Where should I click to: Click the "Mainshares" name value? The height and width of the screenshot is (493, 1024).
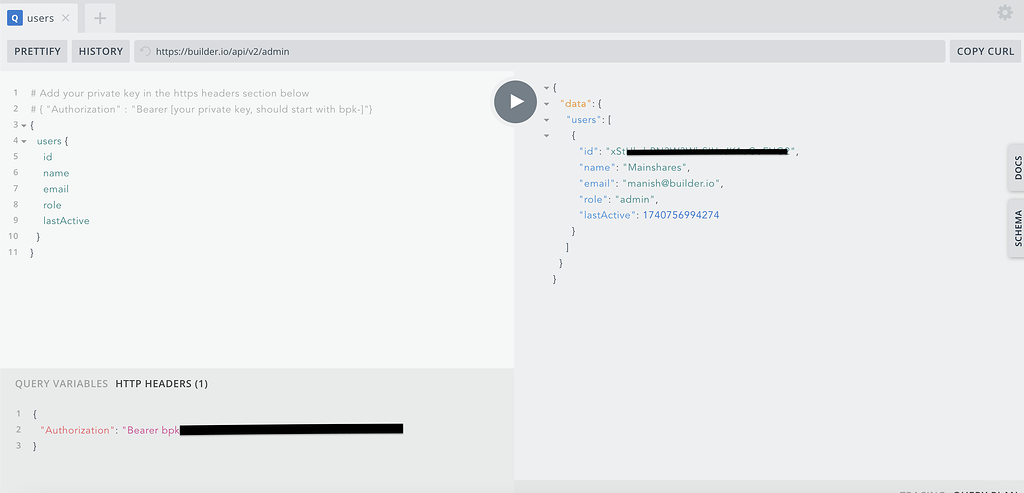(656, 167)
